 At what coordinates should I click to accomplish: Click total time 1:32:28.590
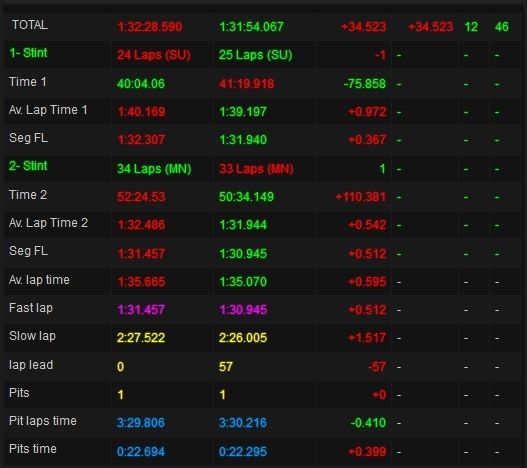pos(150,27)
